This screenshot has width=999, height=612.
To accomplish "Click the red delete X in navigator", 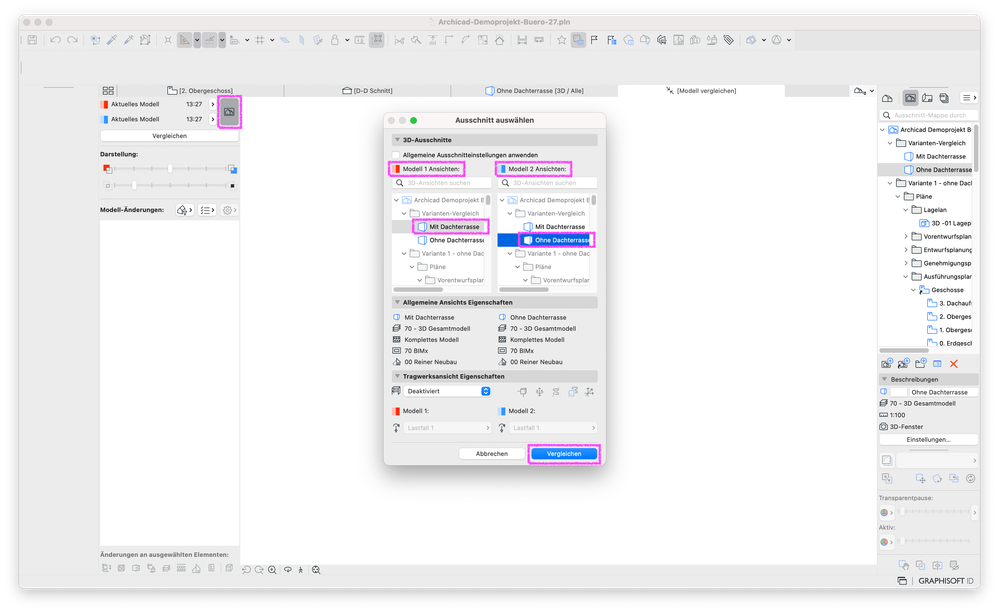I will pos(954,364).
